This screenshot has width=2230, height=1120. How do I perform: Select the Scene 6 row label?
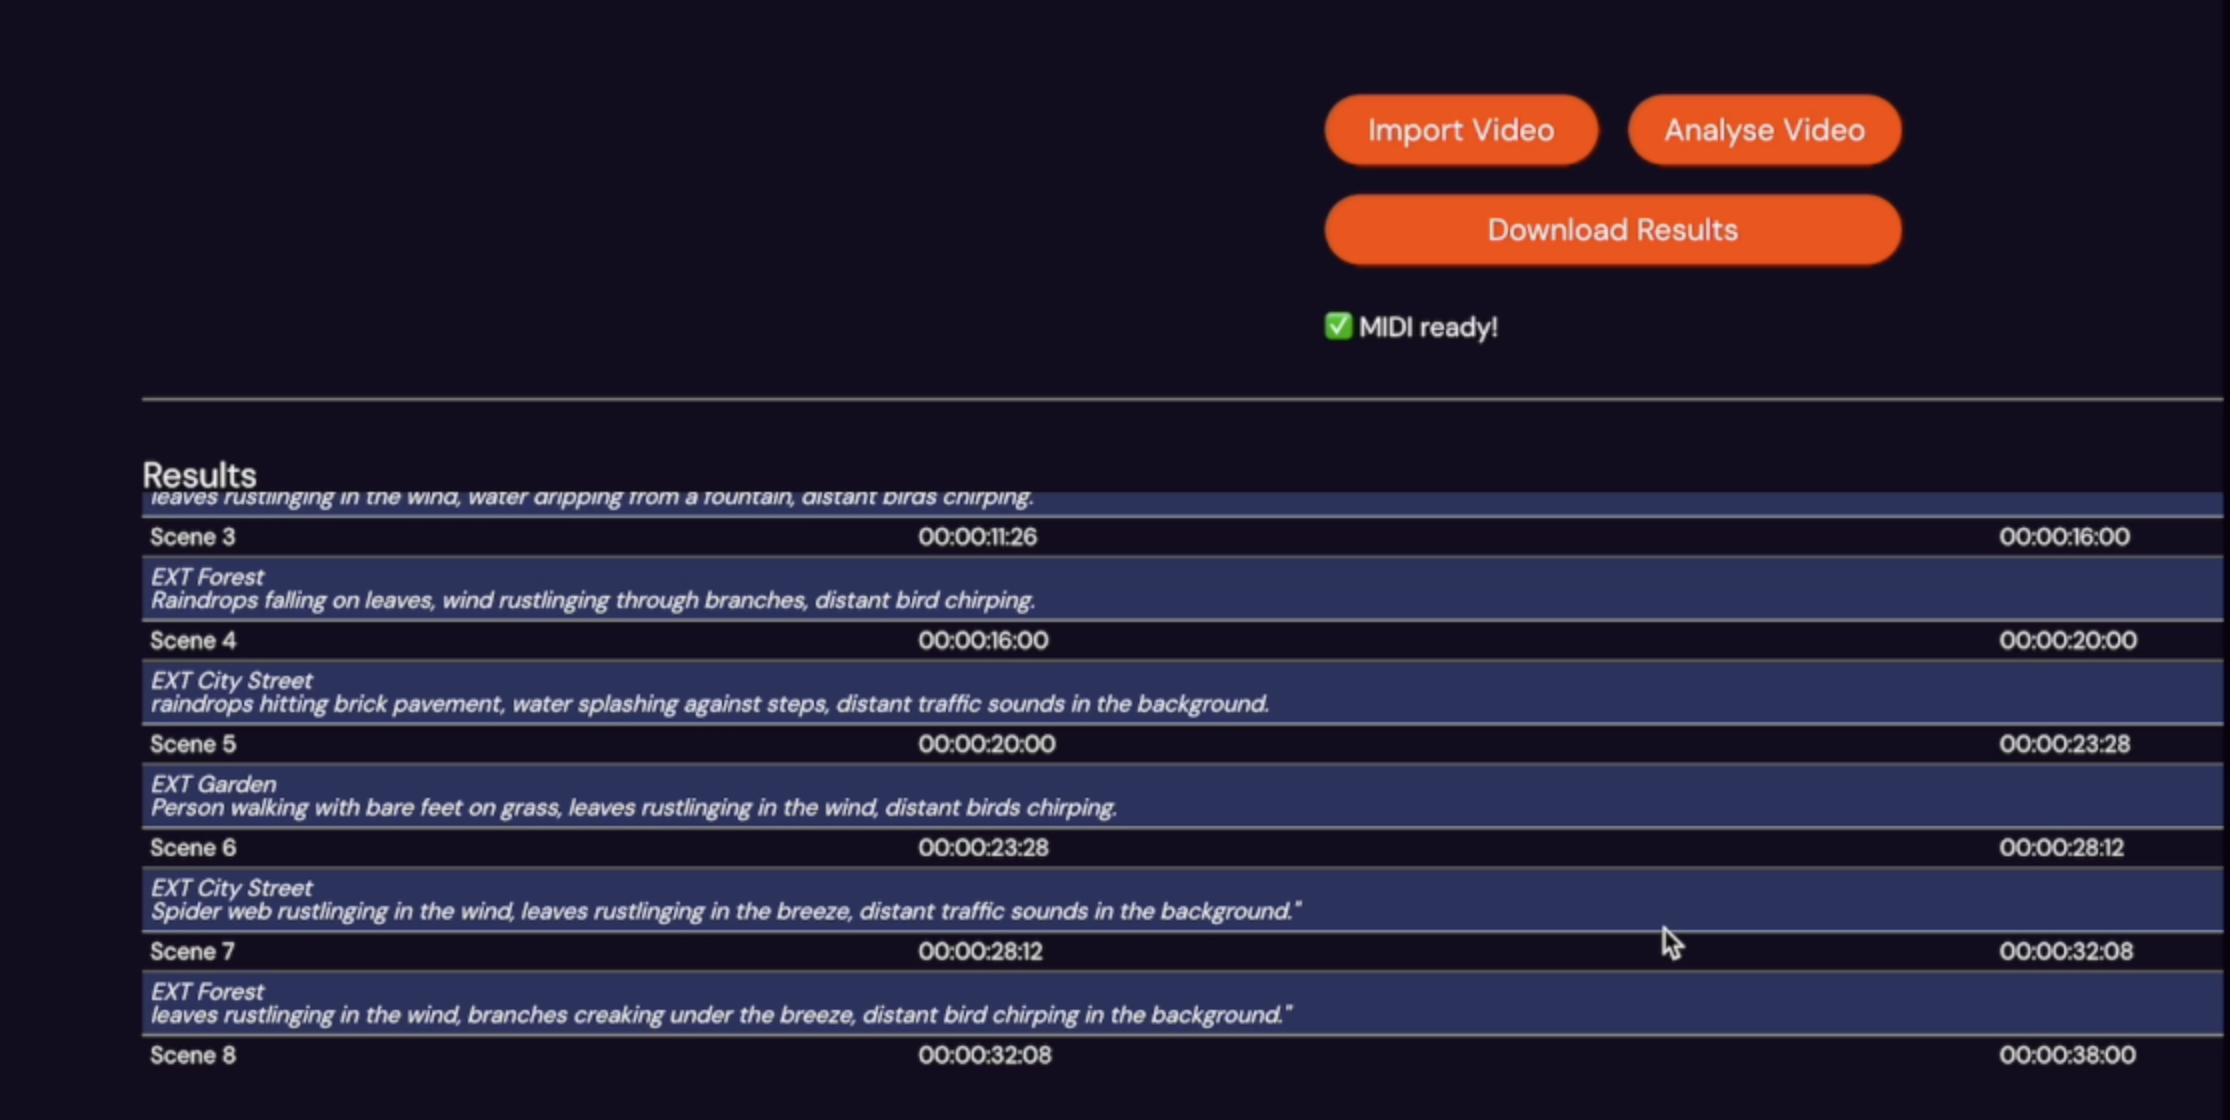(x=193, y=848)
